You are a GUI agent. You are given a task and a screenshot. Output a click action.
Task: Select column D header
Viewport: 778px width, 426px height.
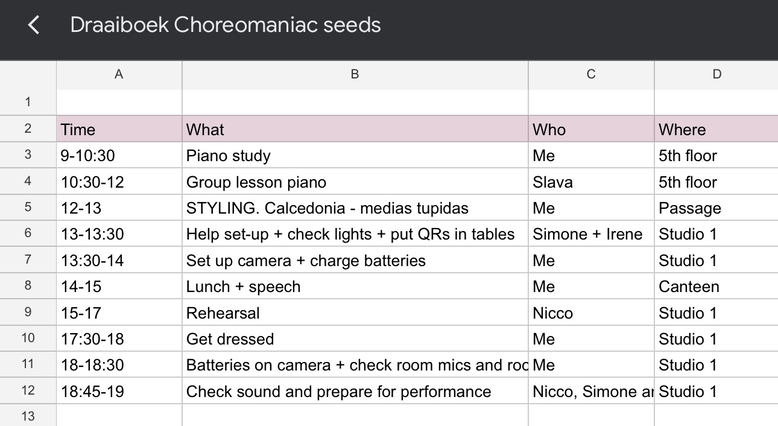(716, 74)
